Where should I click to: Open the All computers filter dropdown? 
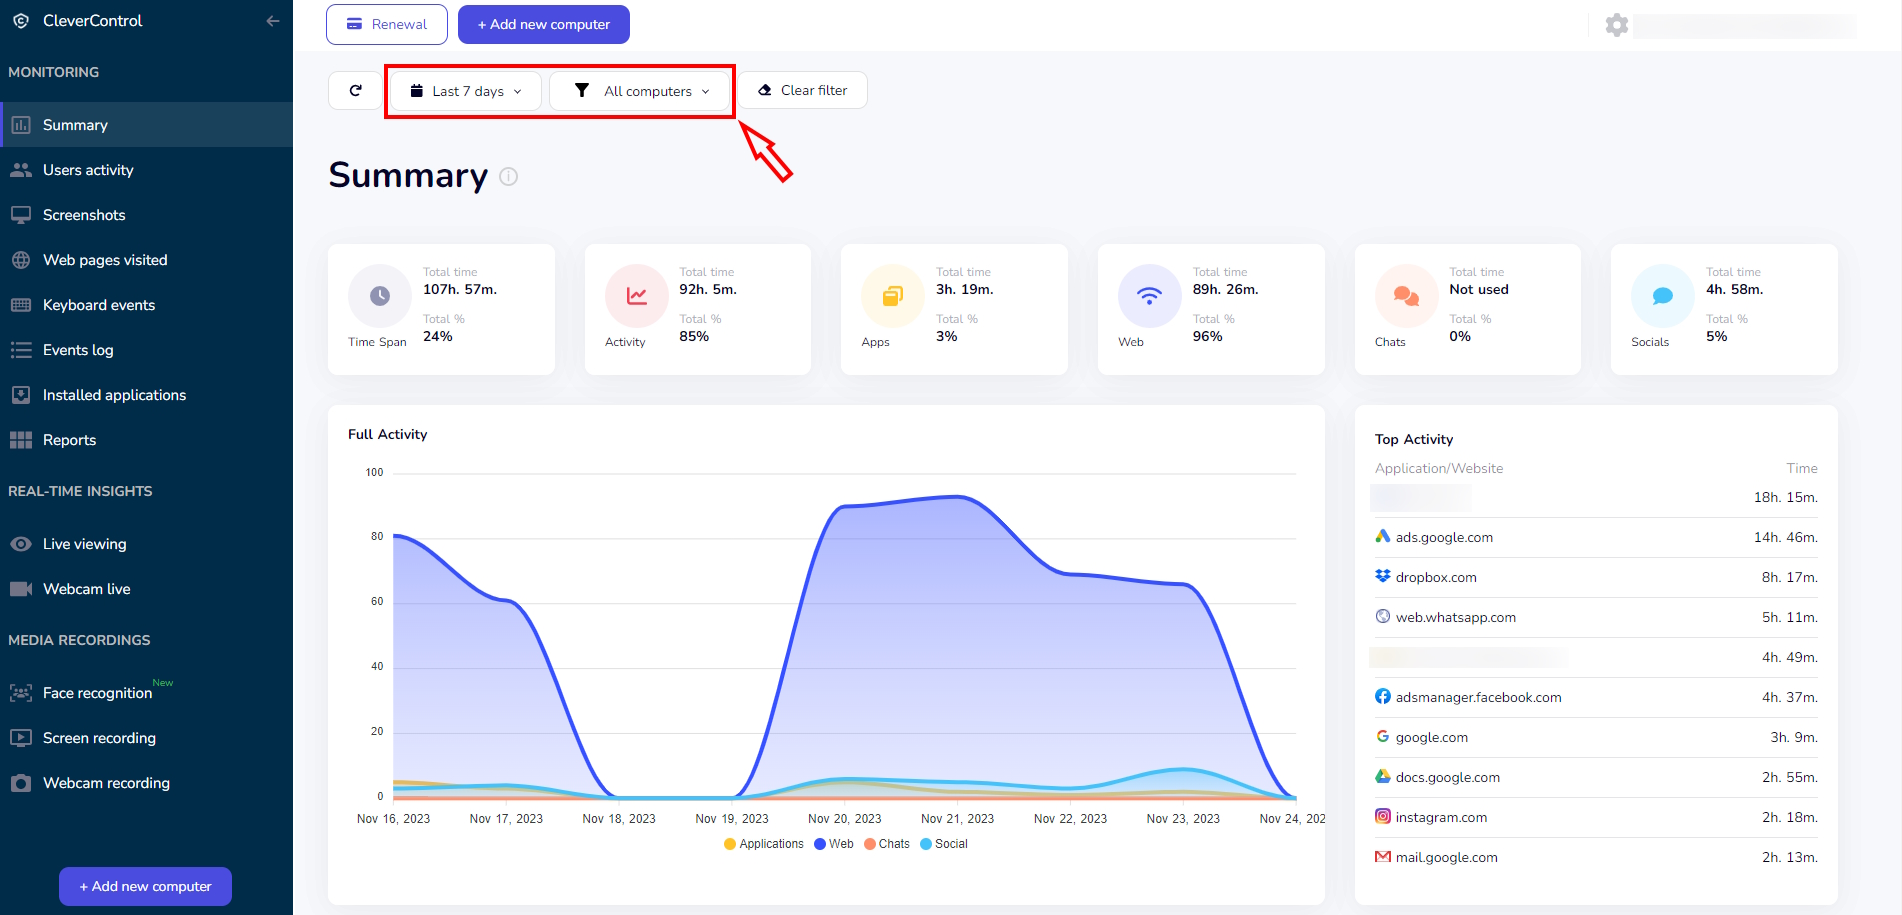tap(641, 91)
